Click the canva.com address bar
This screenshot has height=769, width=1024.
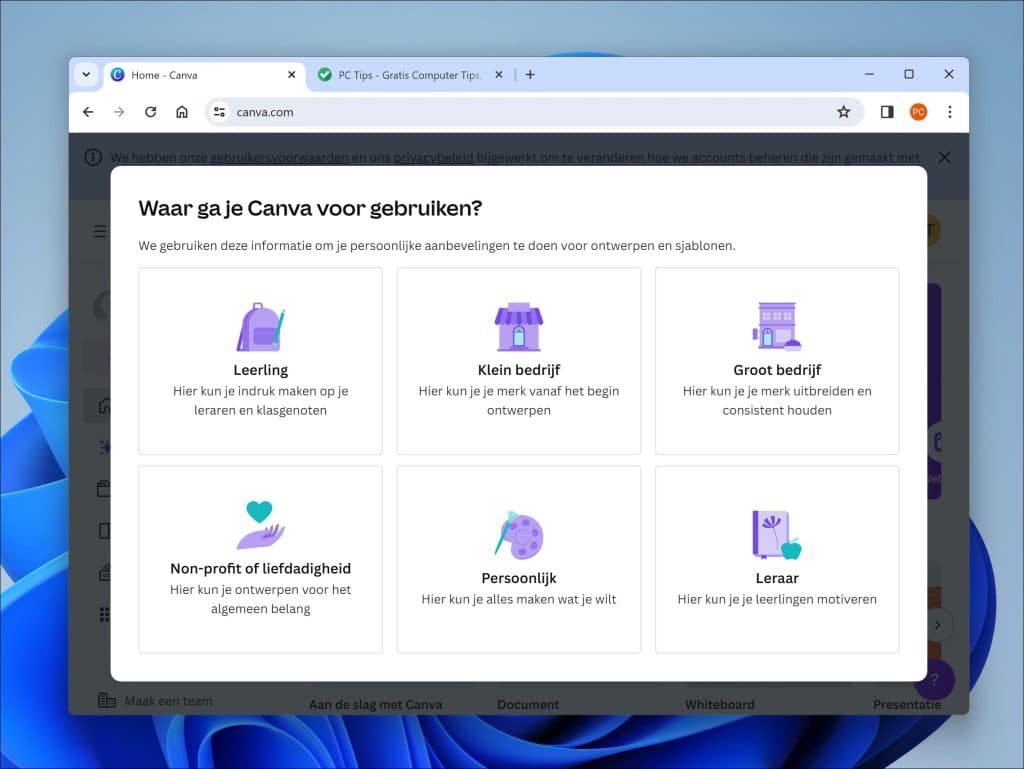click(x=533, y=112)
